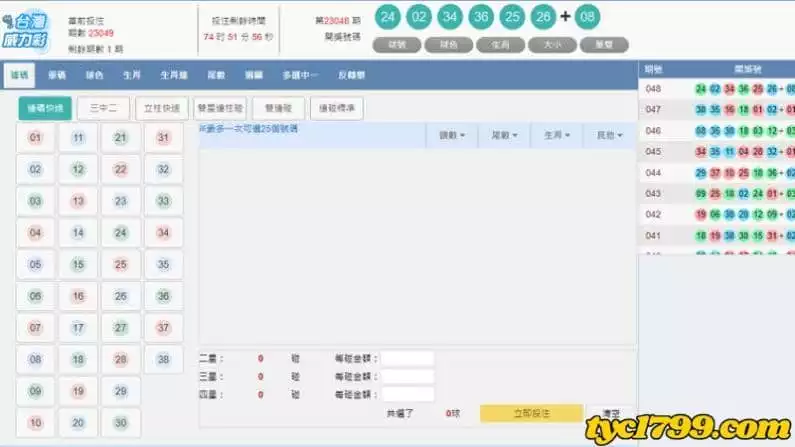
Task: Pick number 27 in the grid
Action: pos(120,328)
